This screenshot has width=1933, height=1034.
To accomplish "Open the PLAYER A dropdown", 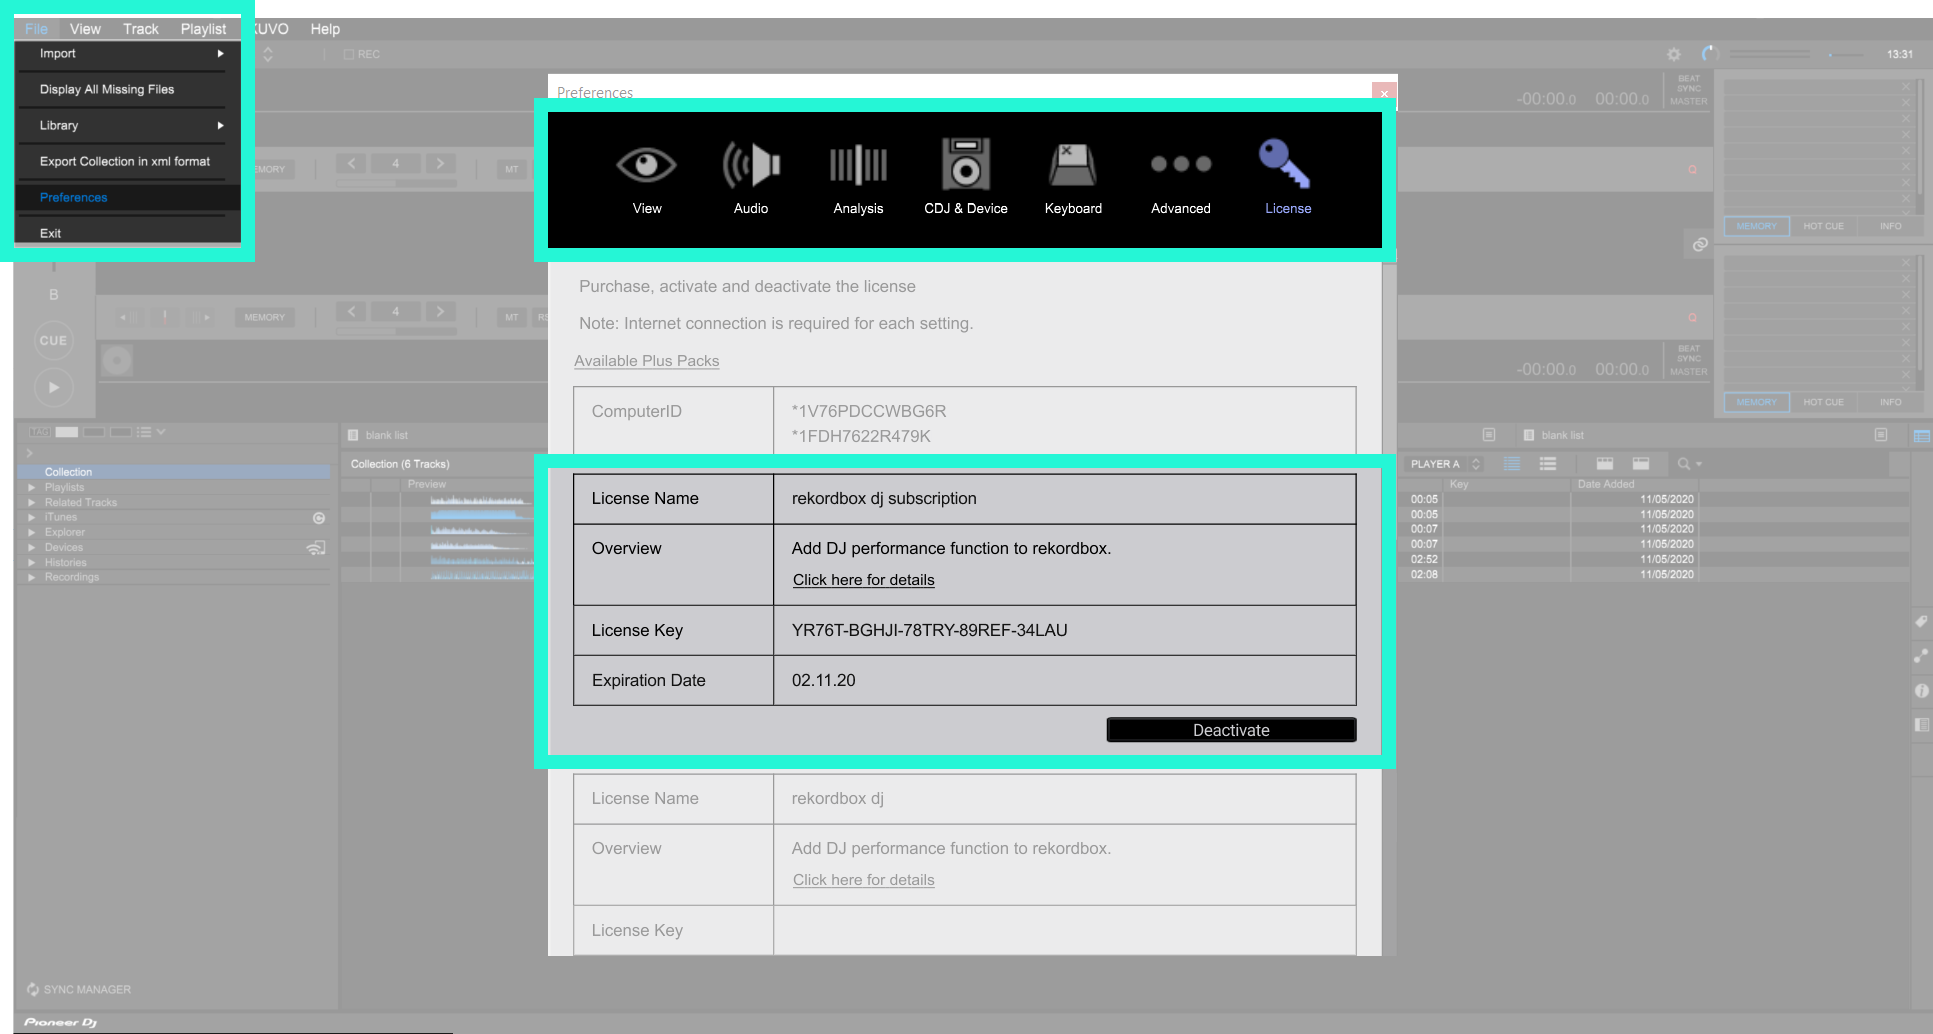I will pos(1445,464).
